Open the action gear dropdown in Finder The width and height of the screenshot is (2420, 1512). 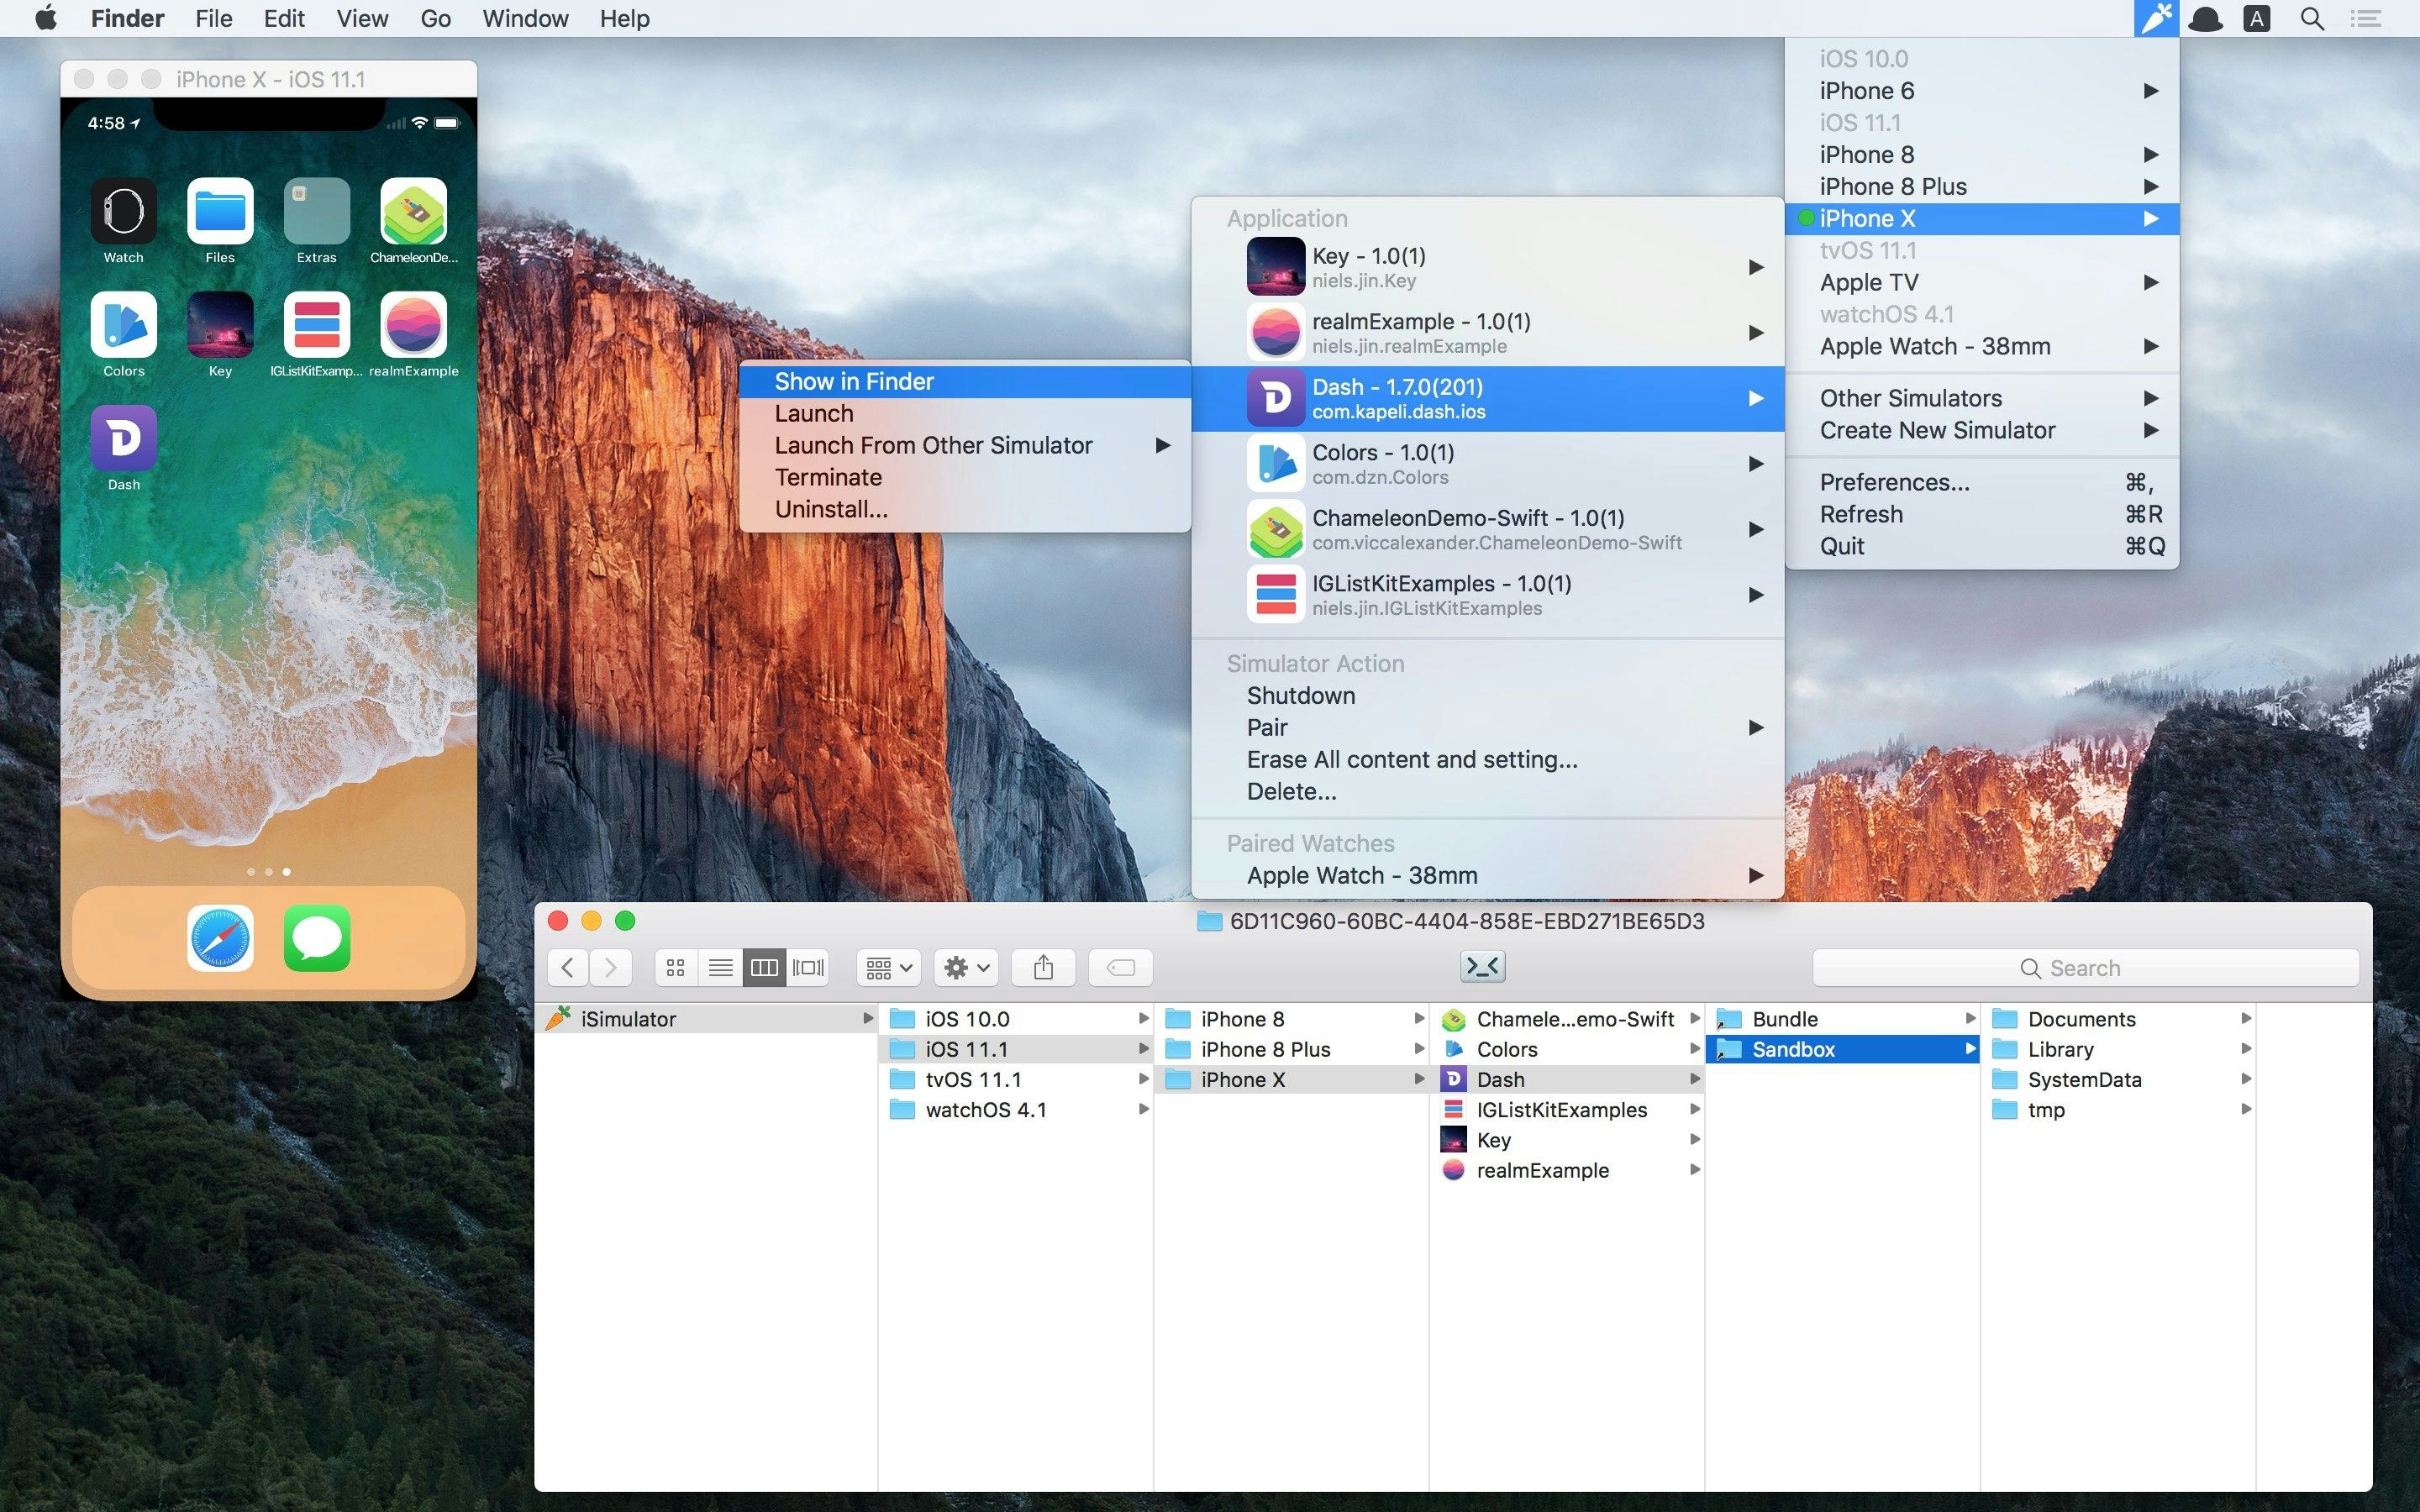(963, 966)
